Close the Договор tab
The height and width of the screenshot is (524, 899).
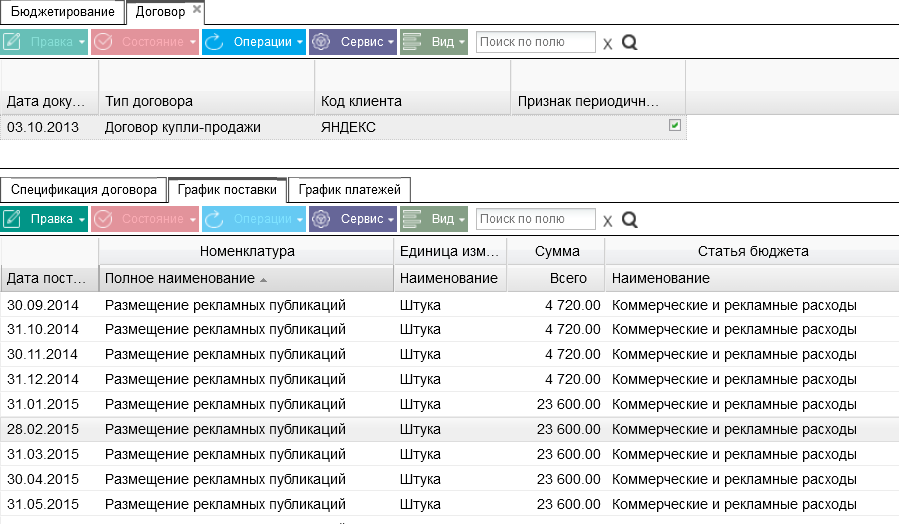(197, 9)
